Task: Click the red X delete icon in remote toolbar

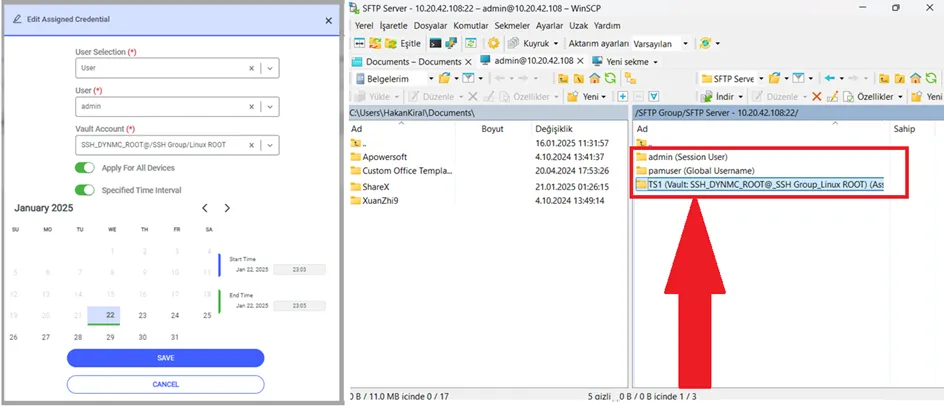Action: (816, 96)
